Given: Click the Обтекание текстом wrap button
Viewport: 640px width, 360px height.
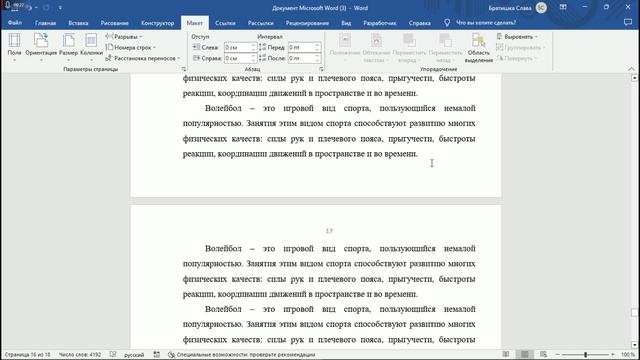Looking at the screenshot, I should pos(376,48).
